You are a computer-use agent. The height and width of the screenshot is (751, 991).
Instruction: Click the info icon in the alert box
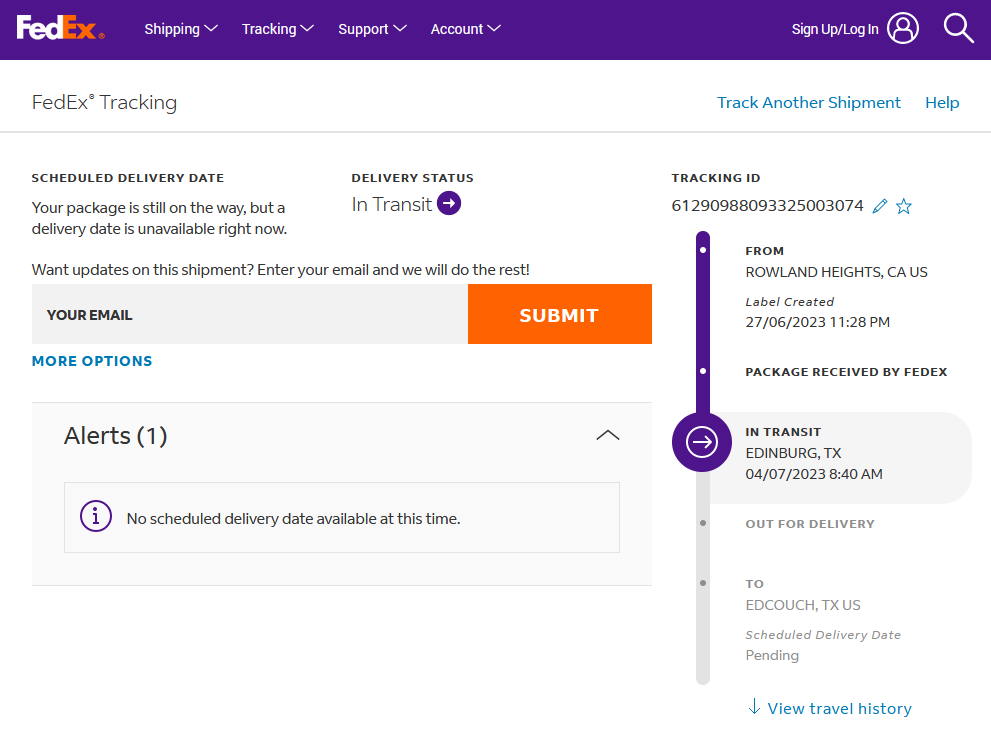96,517
